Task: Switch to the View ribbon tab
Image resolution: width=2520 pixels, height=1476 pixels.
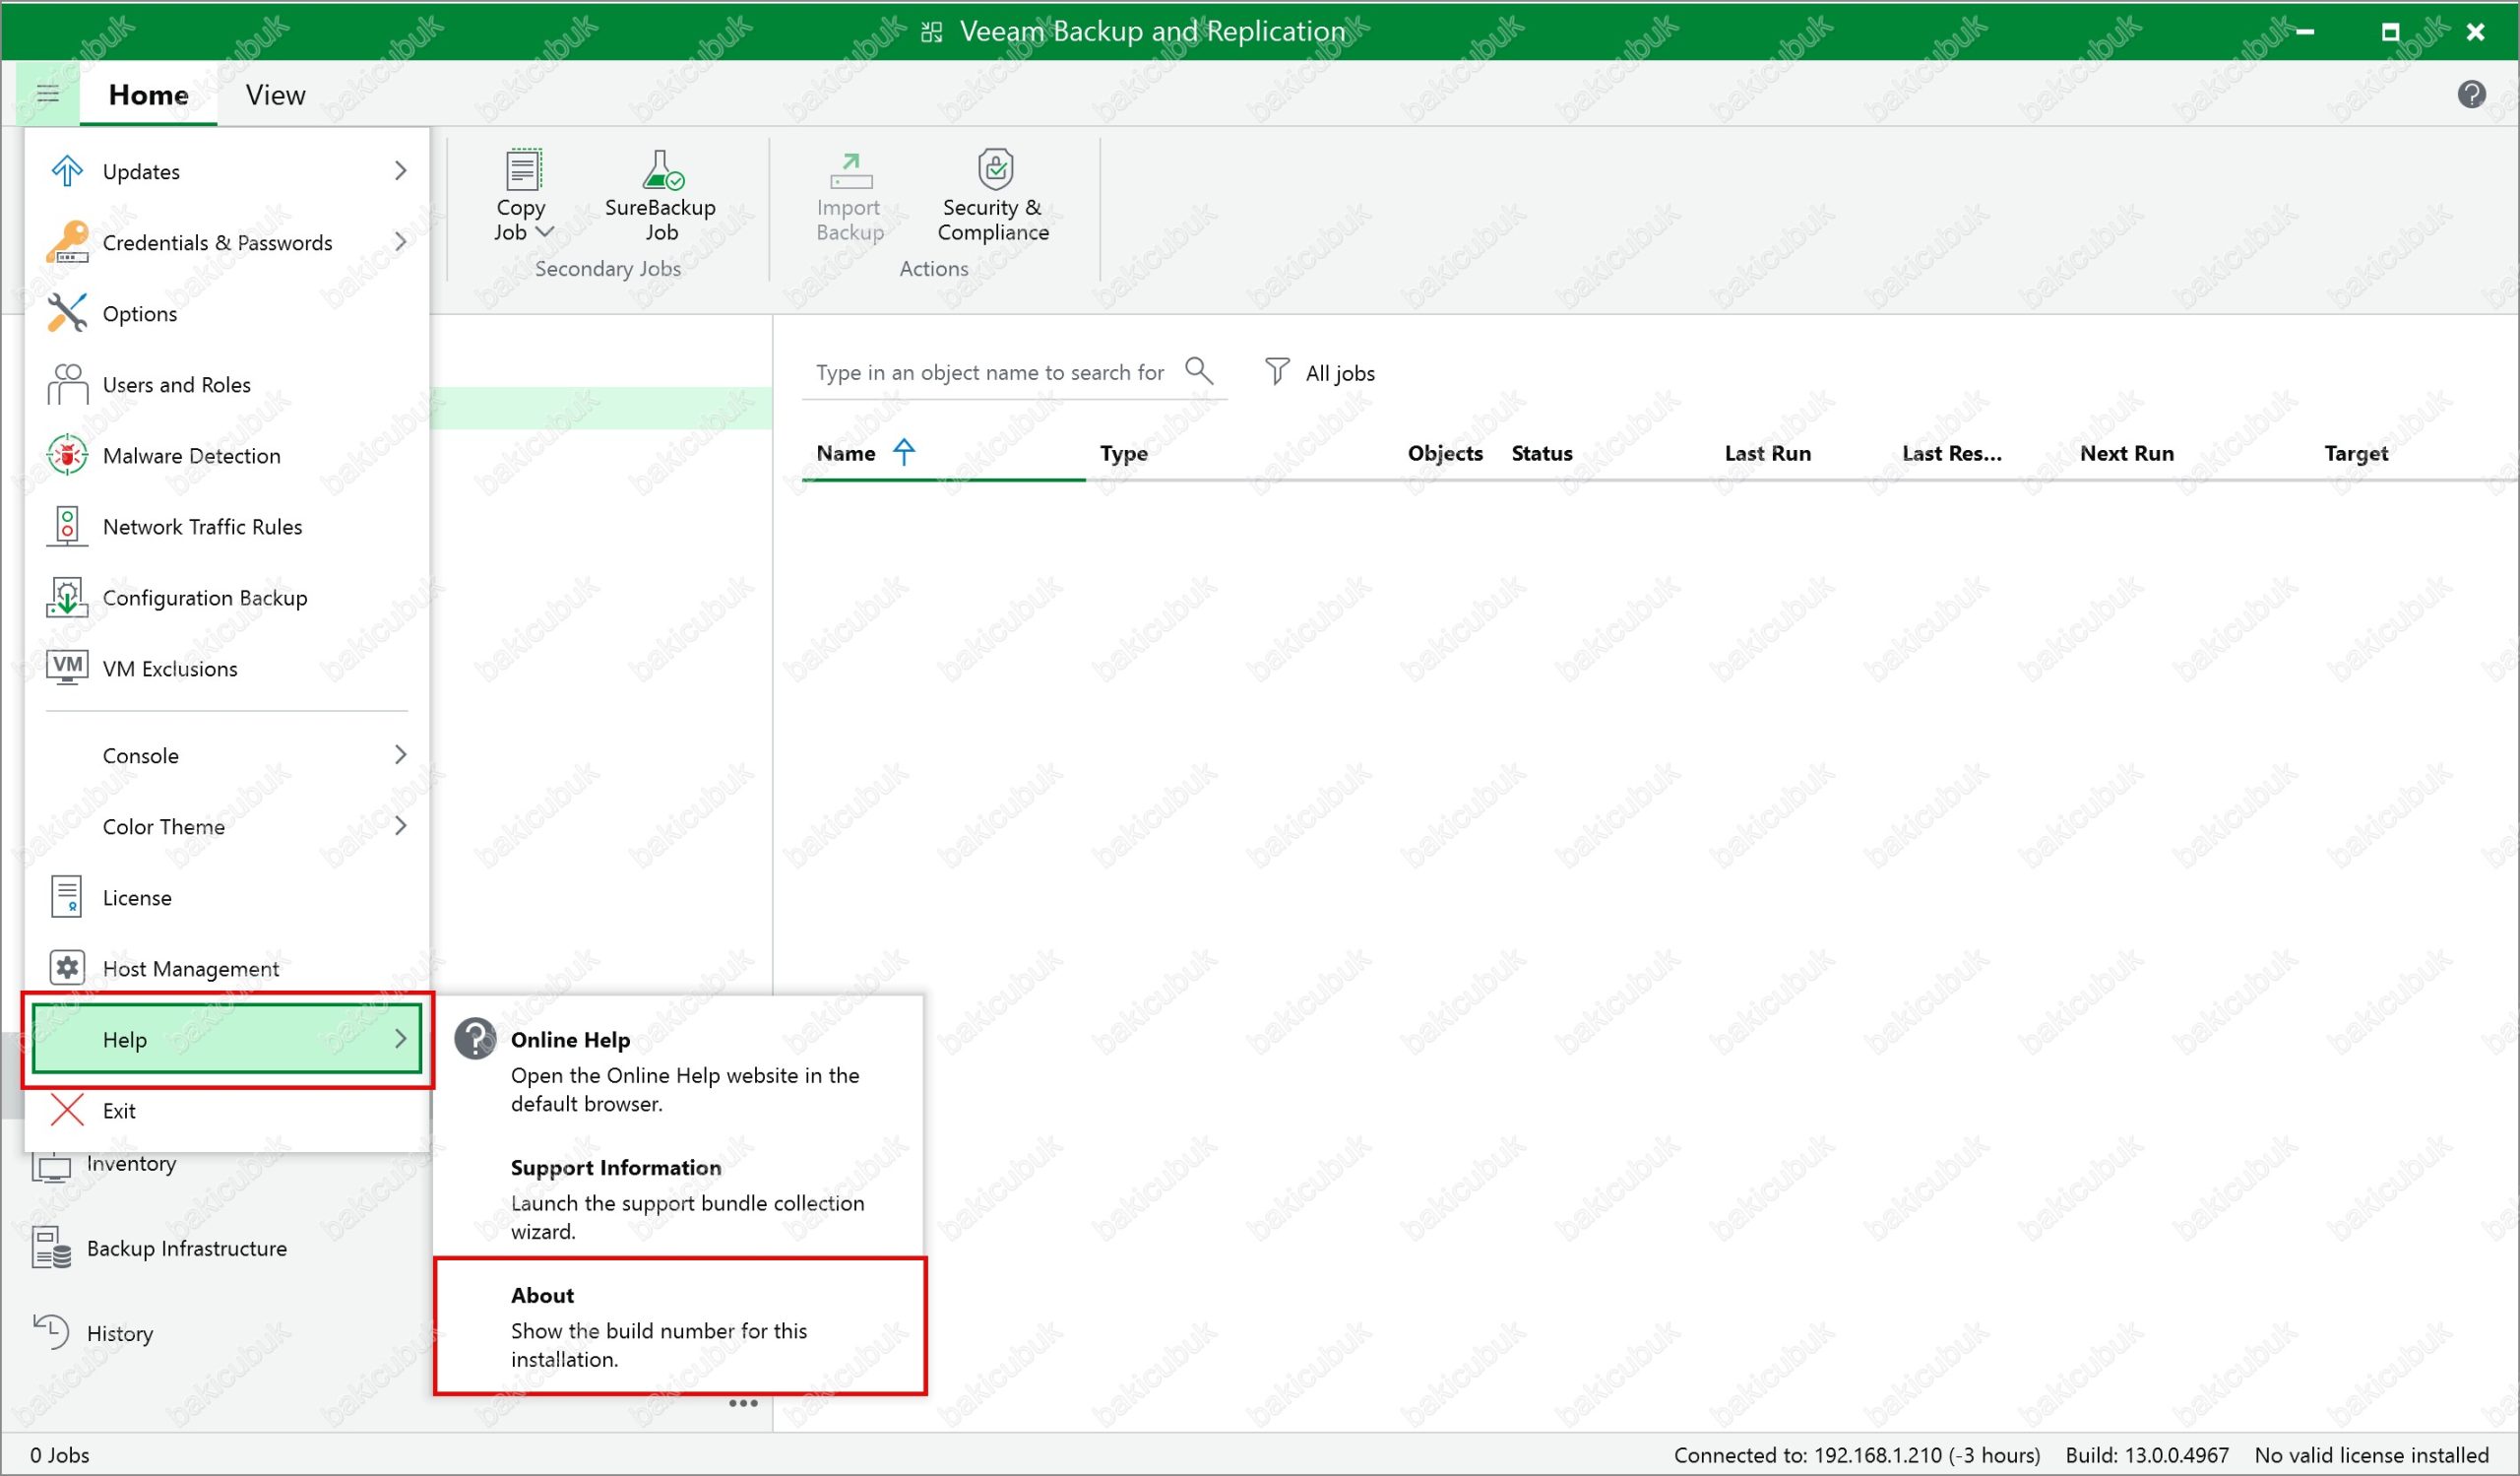Action: point(276,95)
